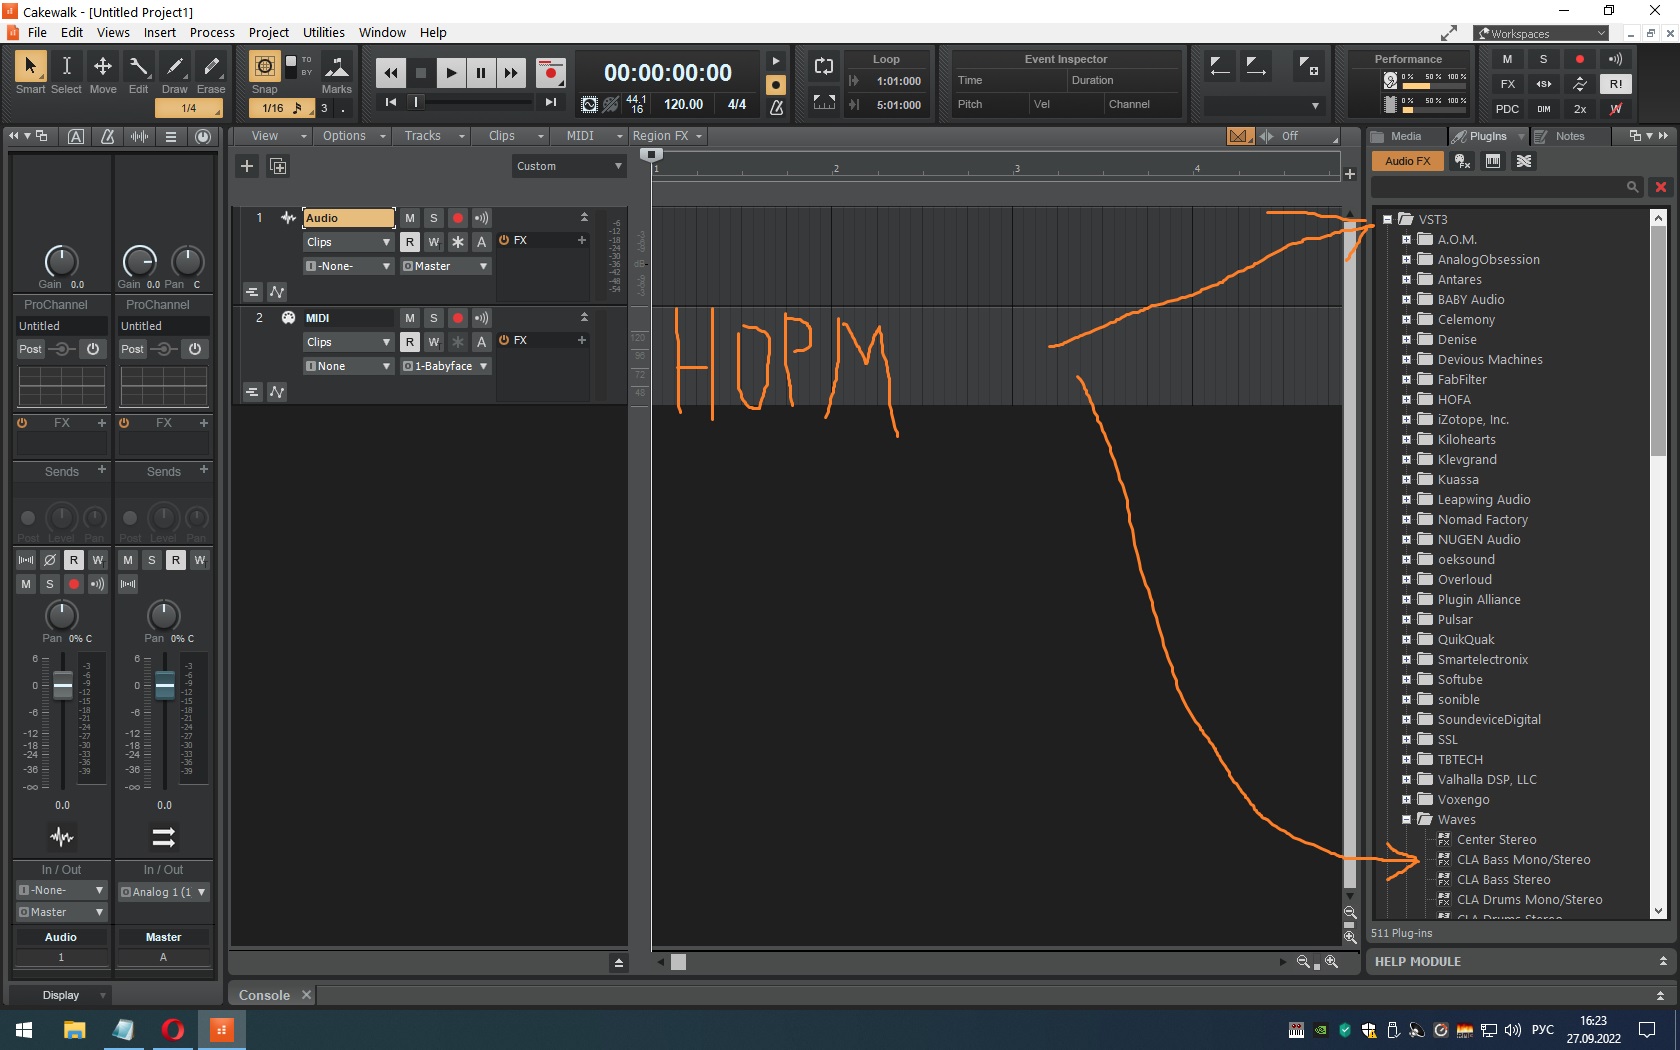Open Opera browser from the taskbar
The width and height of the screenshot is (1680, 1050).
point(172,1030)
